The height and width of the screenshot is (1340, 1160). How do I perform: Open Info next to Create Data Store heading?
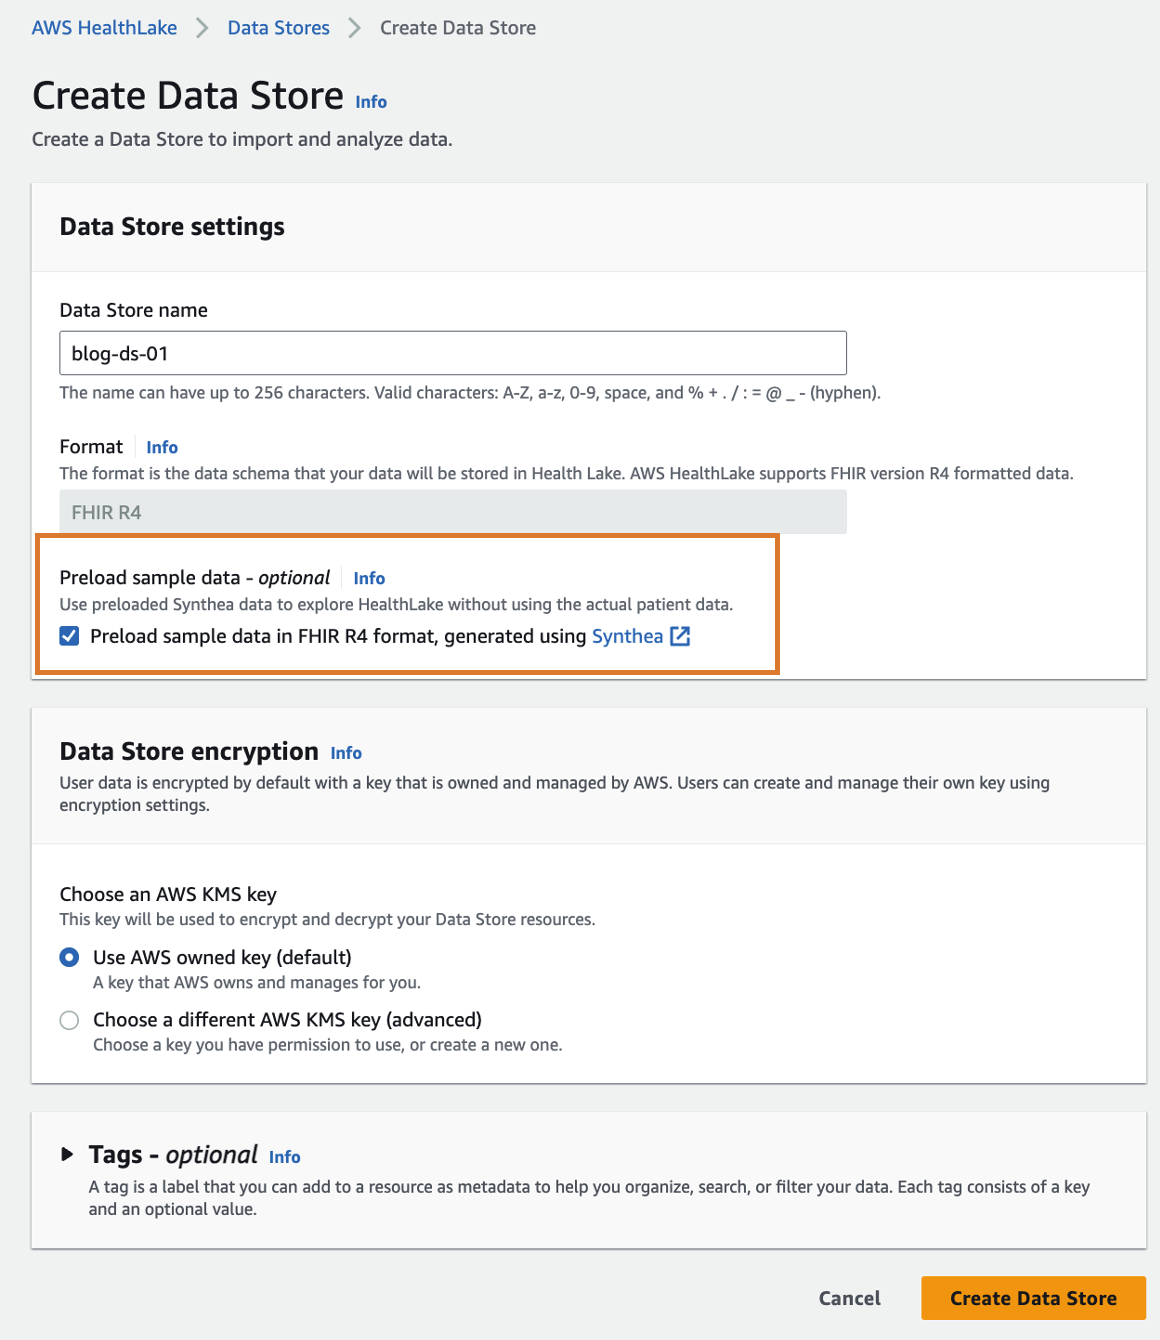(371, 102)
